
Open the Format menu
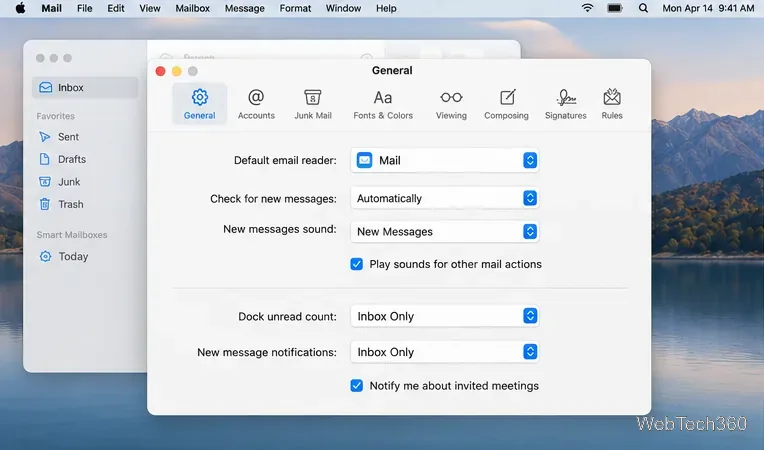295,8
